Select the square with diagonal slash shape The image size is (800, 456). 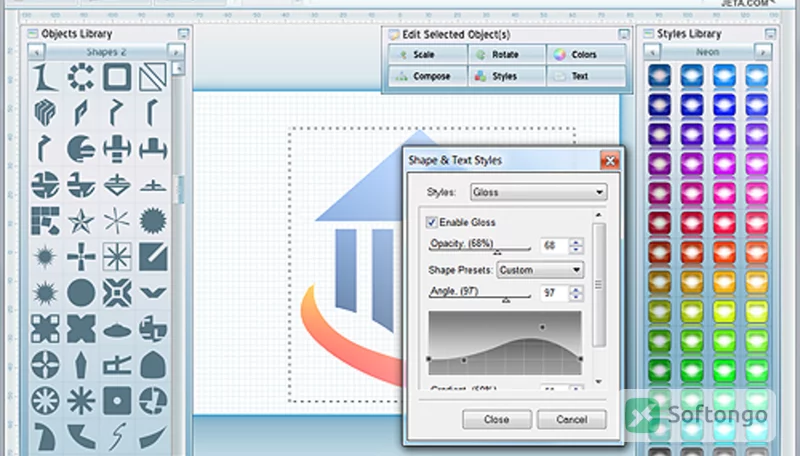153,257
